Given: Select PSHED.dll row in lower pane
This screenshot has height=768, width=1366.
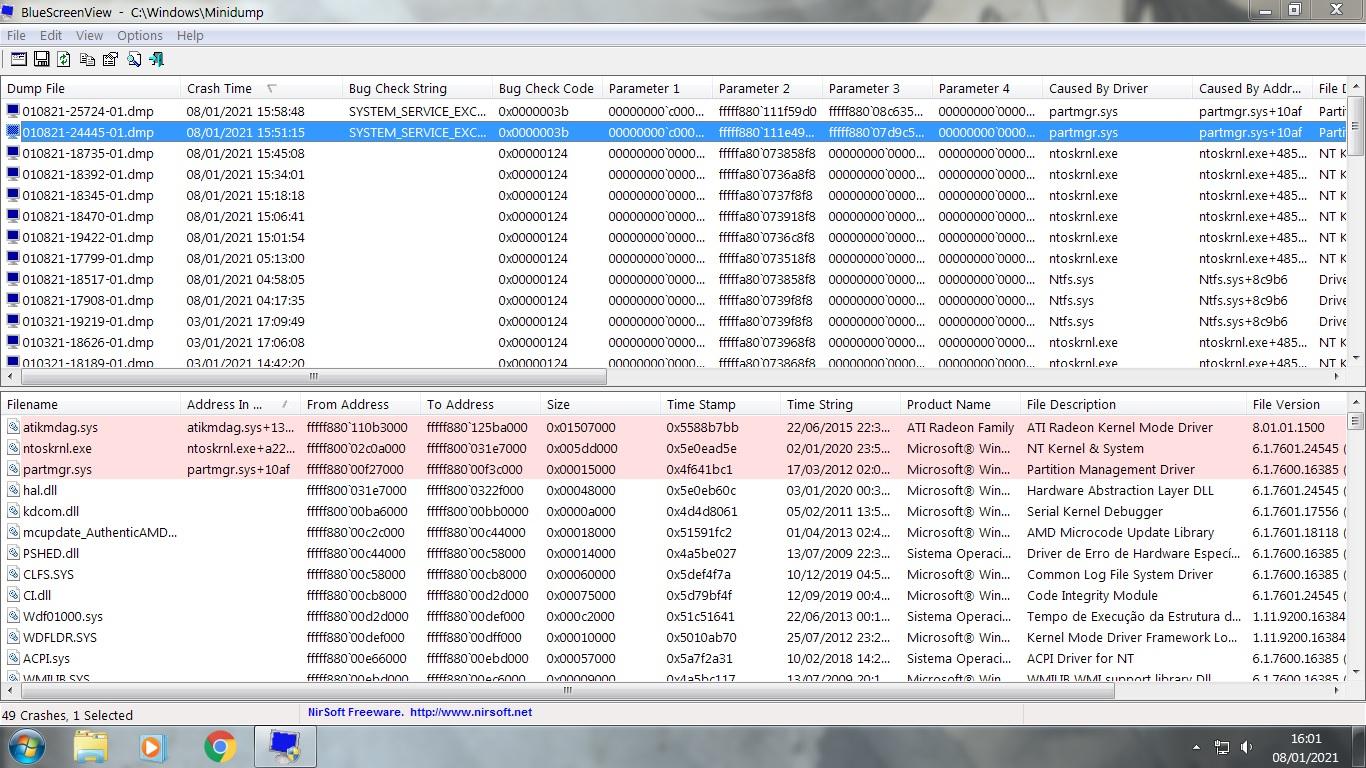Looking at the screenshot, I should point(674,553).
